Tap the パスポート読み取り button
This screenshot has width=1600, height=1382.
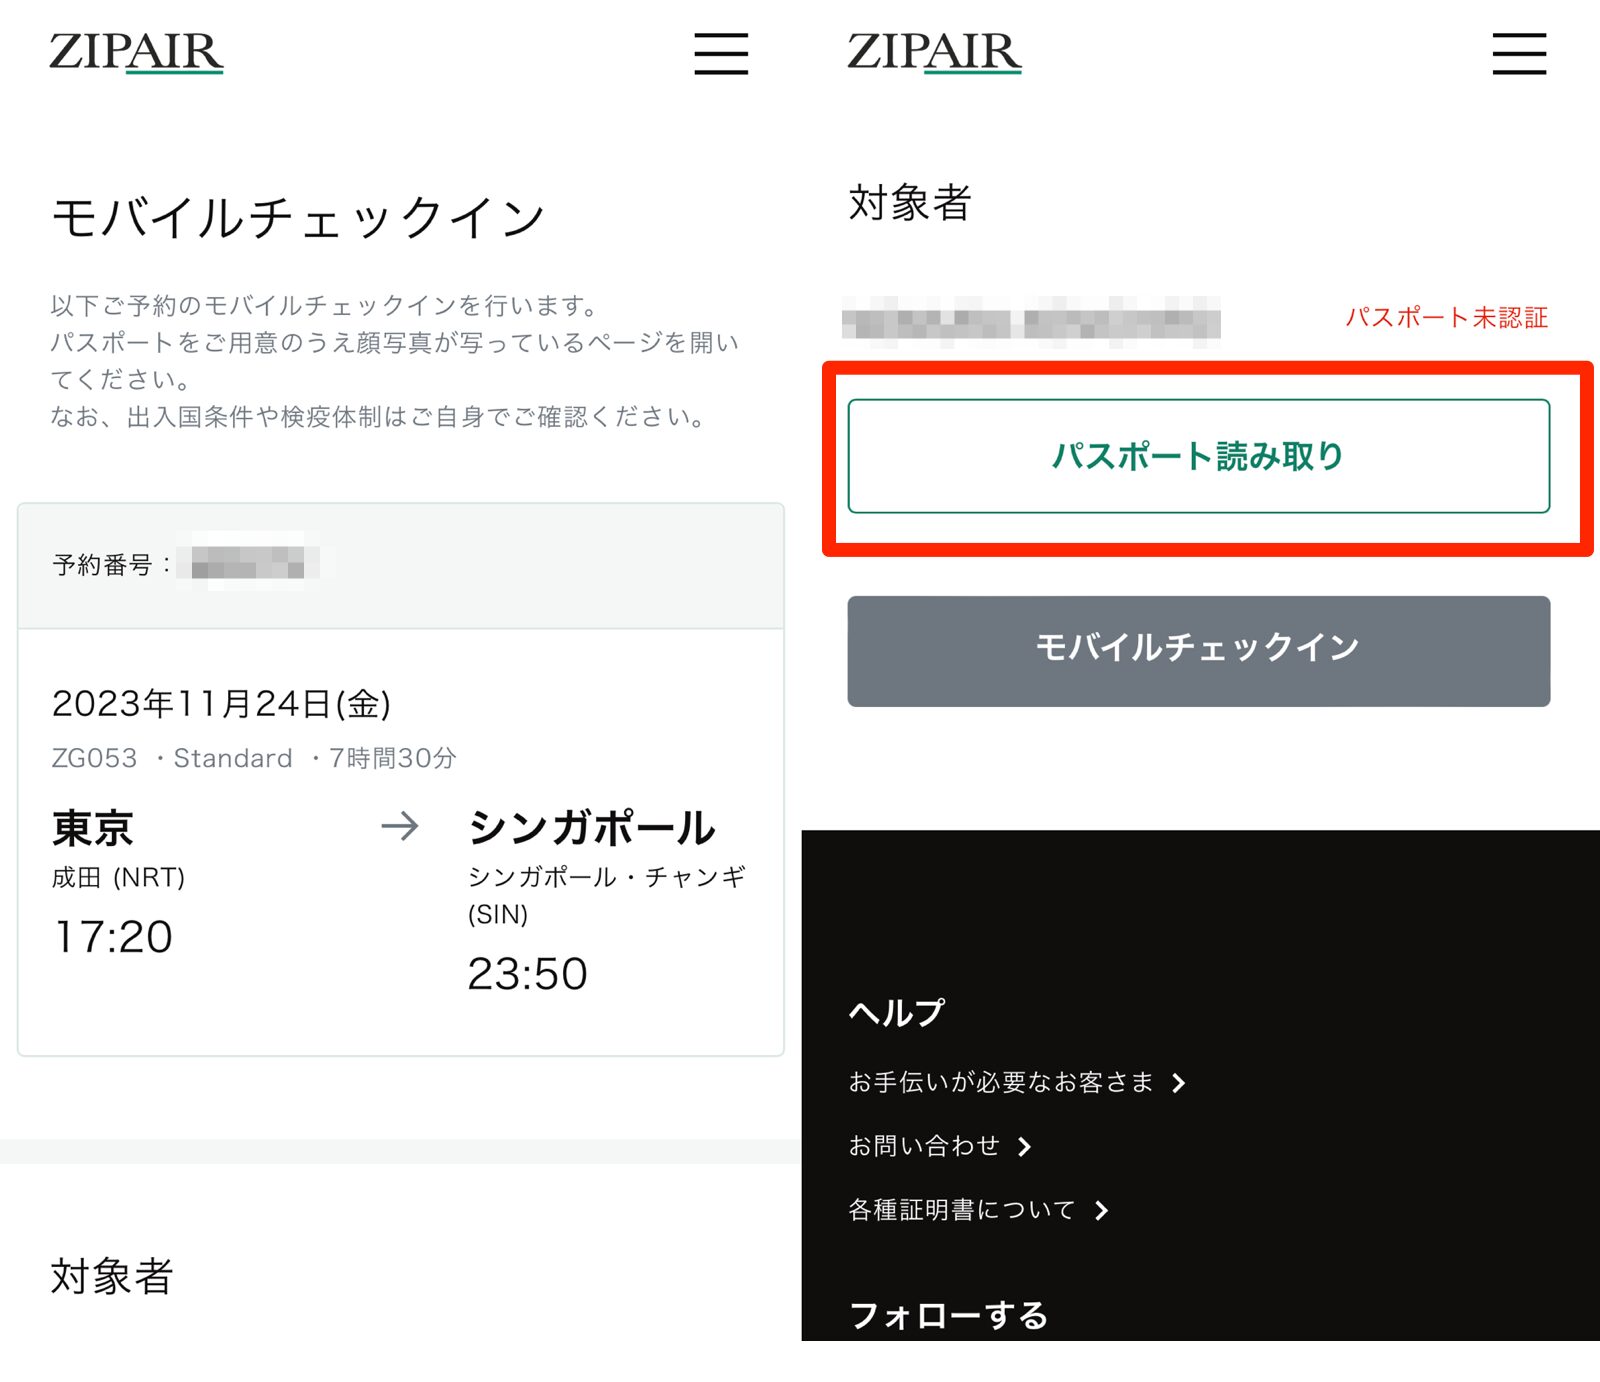click(x=1198, y=456)
